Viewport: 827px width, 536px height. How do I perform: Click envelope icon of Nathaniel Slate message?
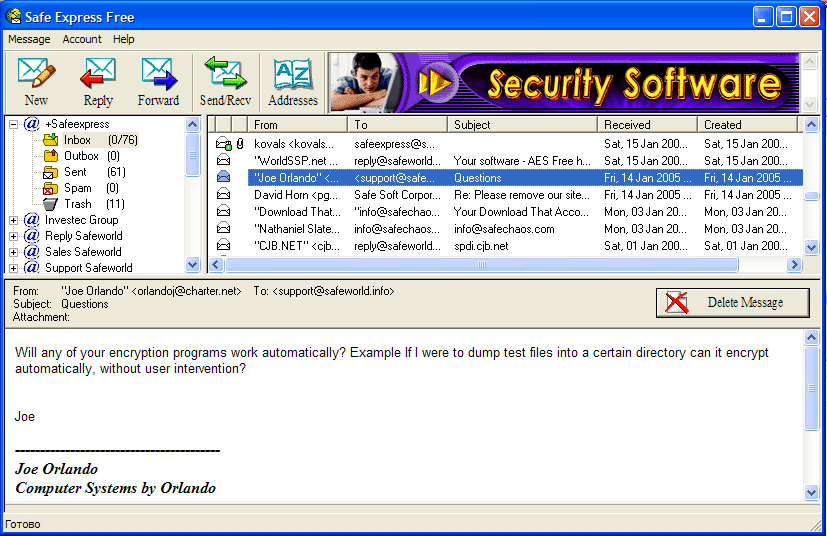tap(224, 228)
